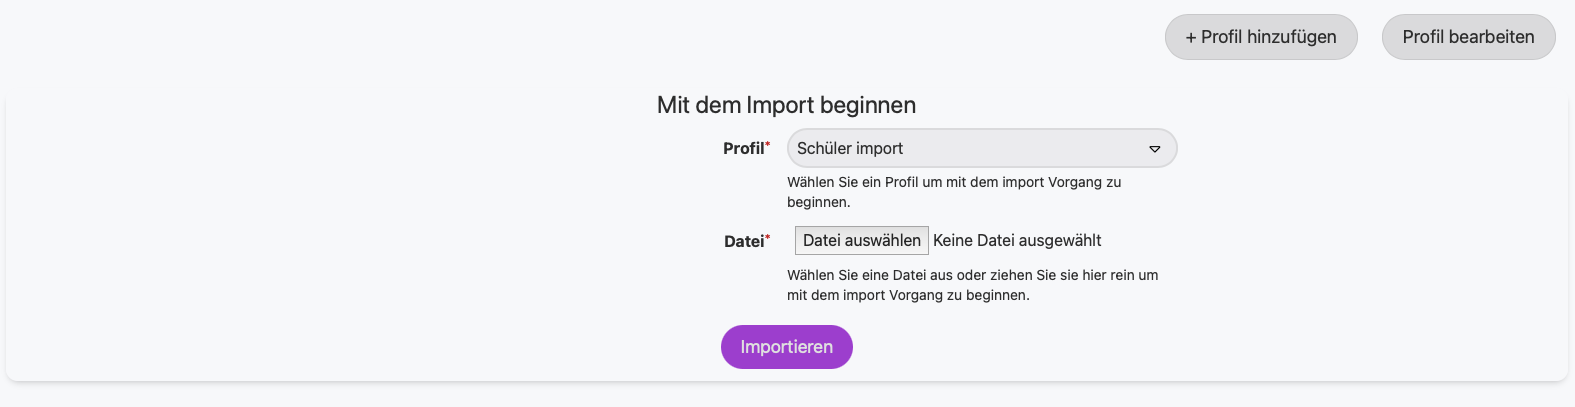Click the 'Mit dem Import beginnen' heading
The height and width of the screenshot is (407, 1575).
(x=786, y=105)
